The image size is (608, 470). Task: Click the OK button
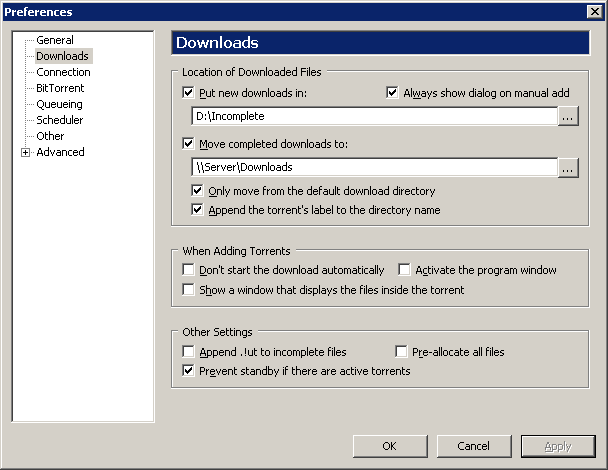(x=390, y=446)
